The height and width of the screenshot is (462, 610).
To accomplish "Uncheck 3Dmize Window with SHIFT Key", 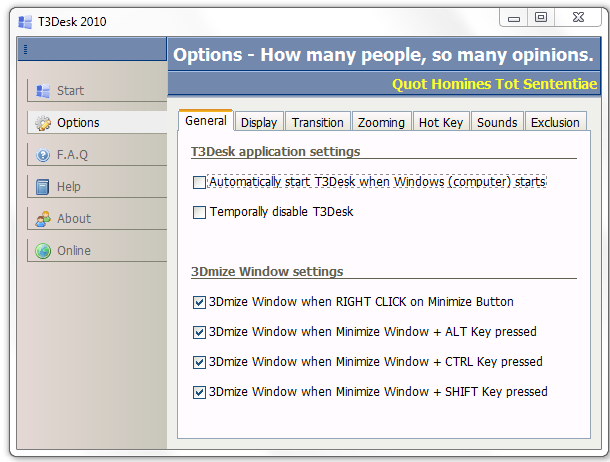I will click(199, 392).
